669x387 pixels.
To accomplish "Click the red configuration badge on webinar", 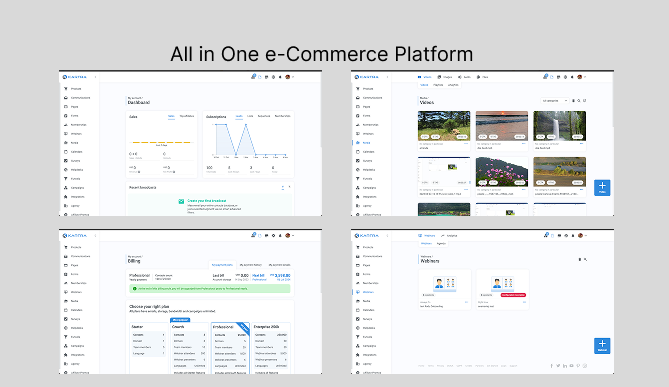I will 513,295.
